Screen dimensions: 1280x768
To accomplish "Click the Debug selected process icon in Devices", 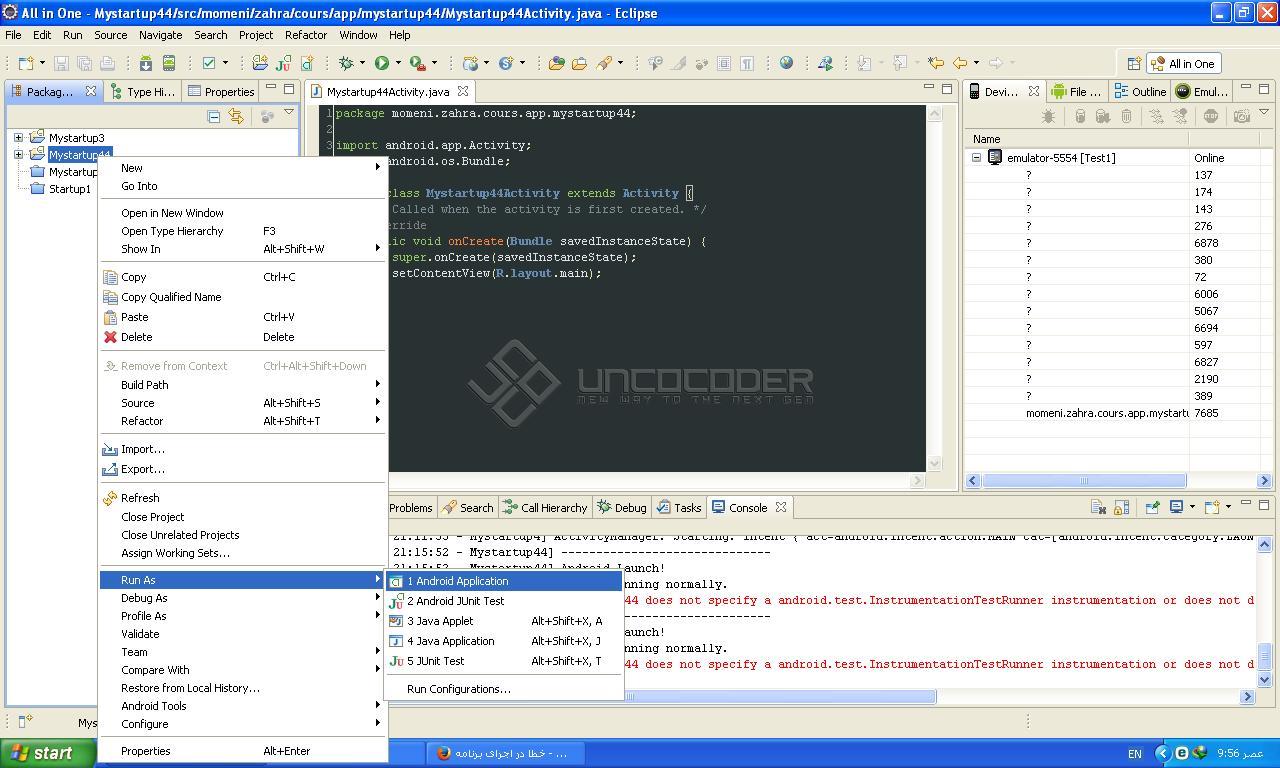I will [x=1048, y=117].
